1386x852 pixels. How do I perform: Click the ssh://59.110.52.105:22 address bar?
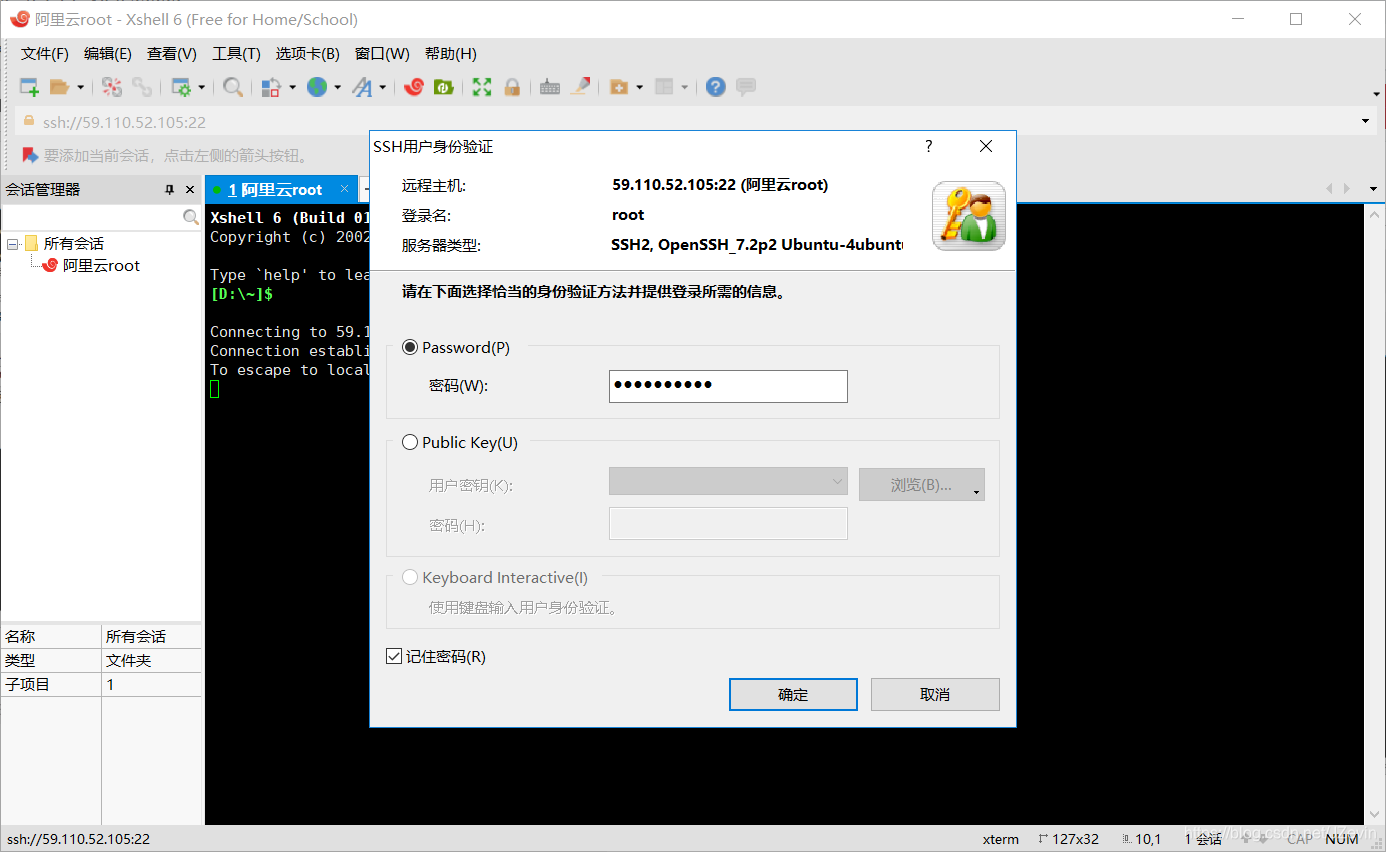coord(685,122)
